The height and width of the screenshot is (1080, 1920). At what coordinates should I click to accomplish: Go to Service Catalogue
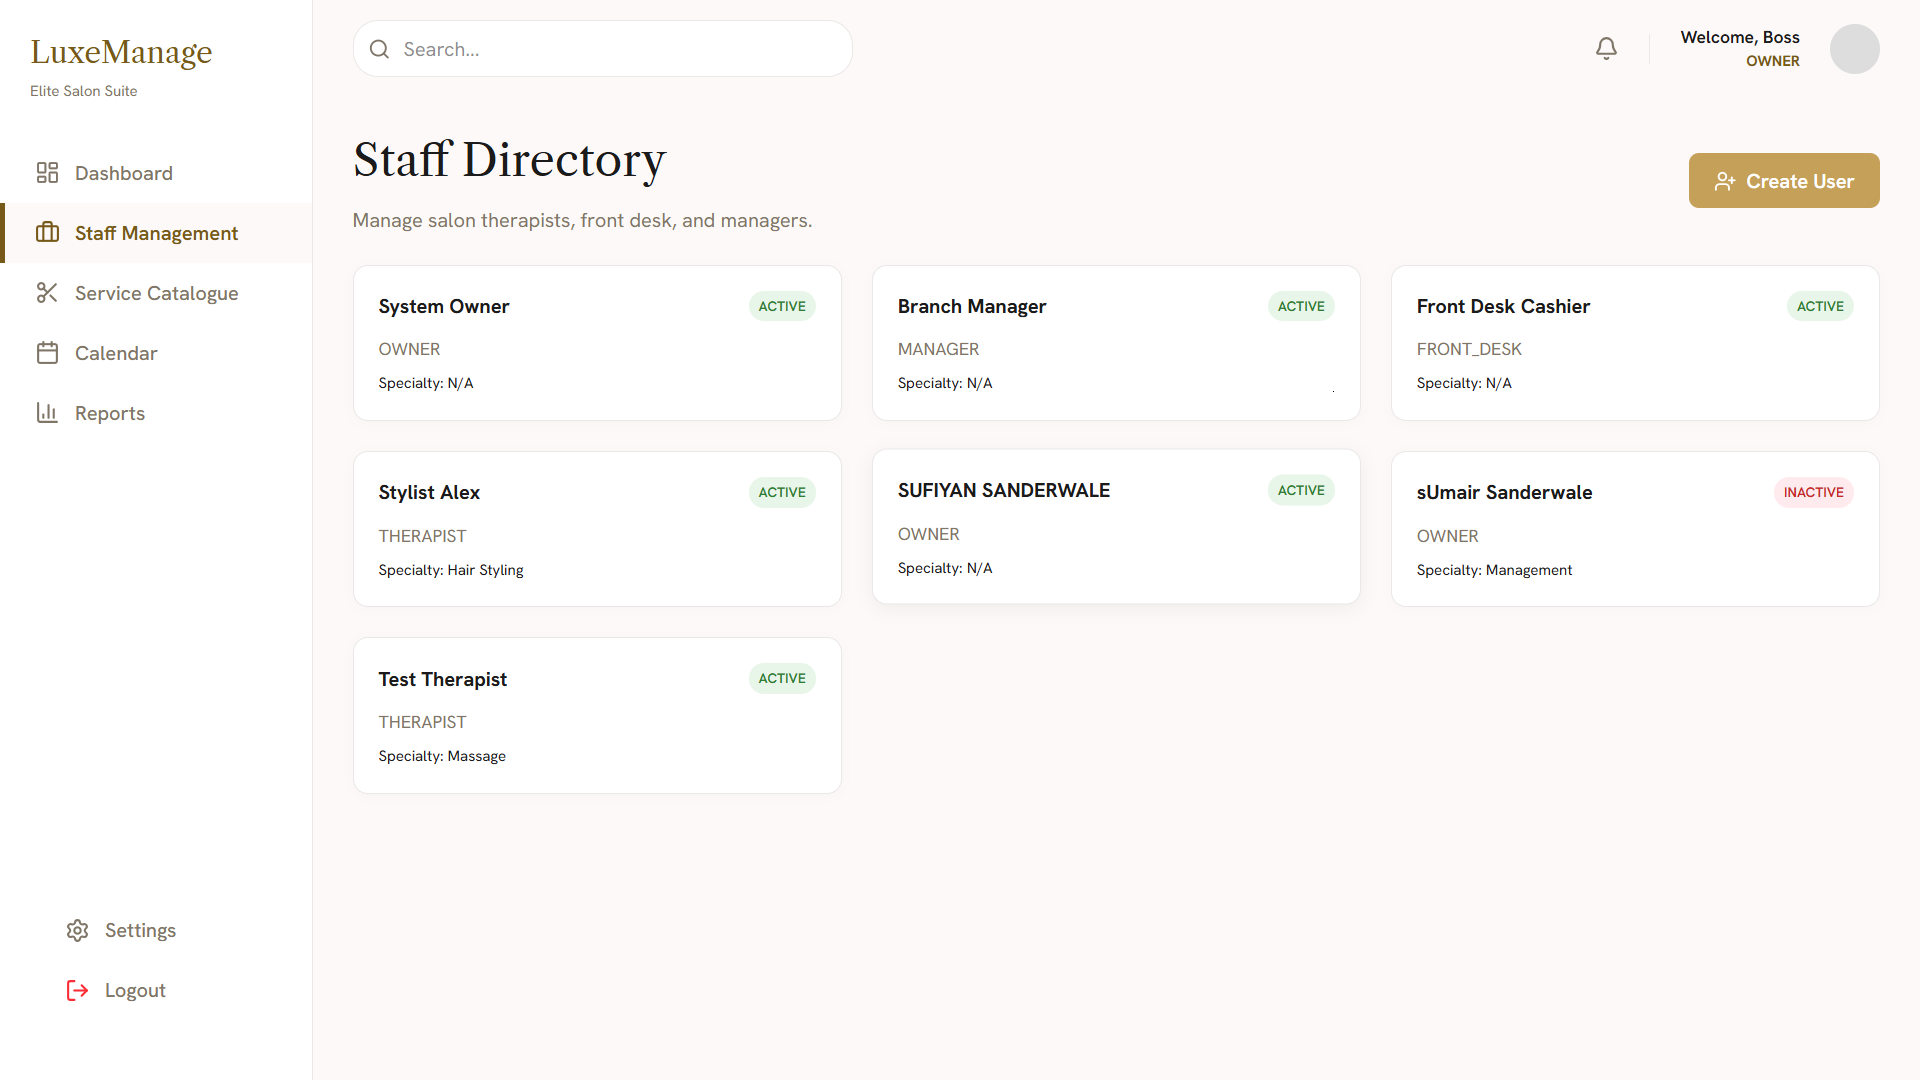coord(156,293)
